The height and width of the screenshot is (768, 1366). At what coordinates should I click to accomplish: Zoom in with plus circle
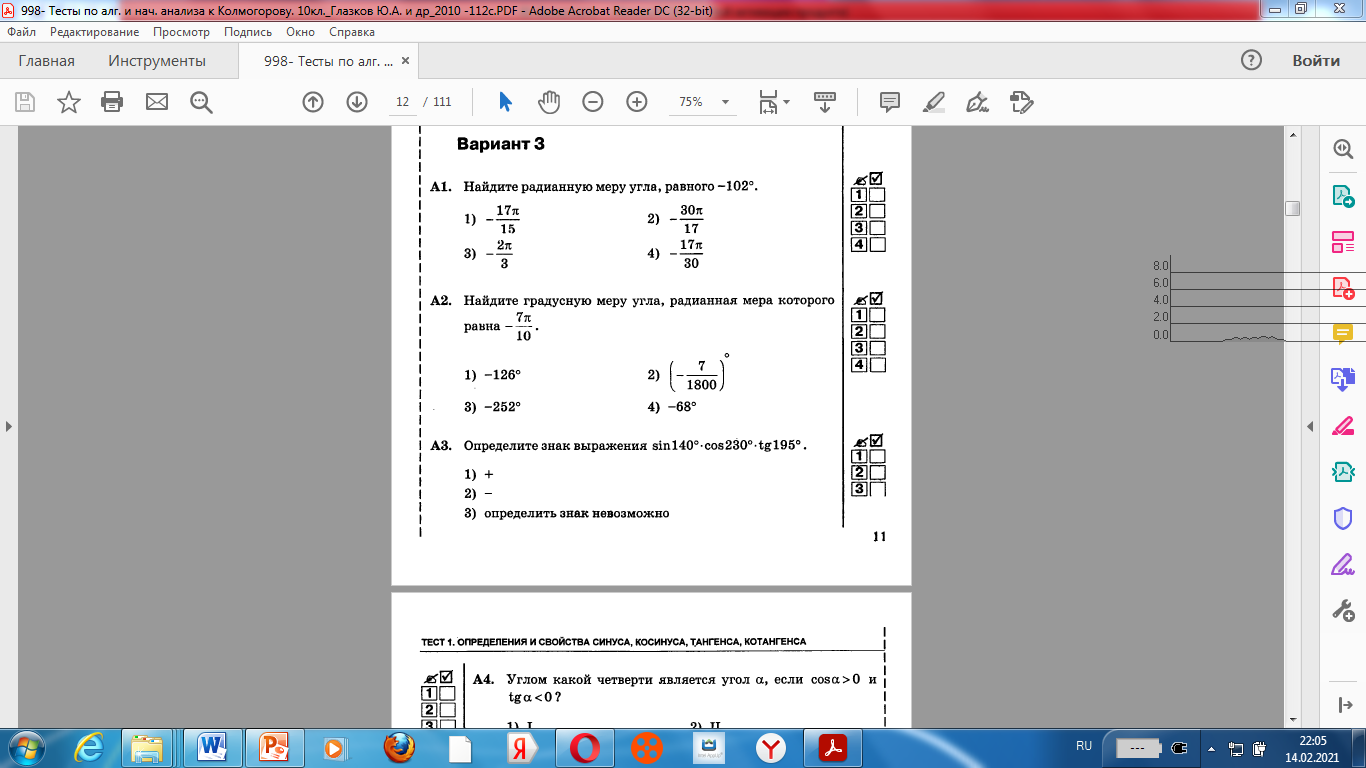coord(637,102)
